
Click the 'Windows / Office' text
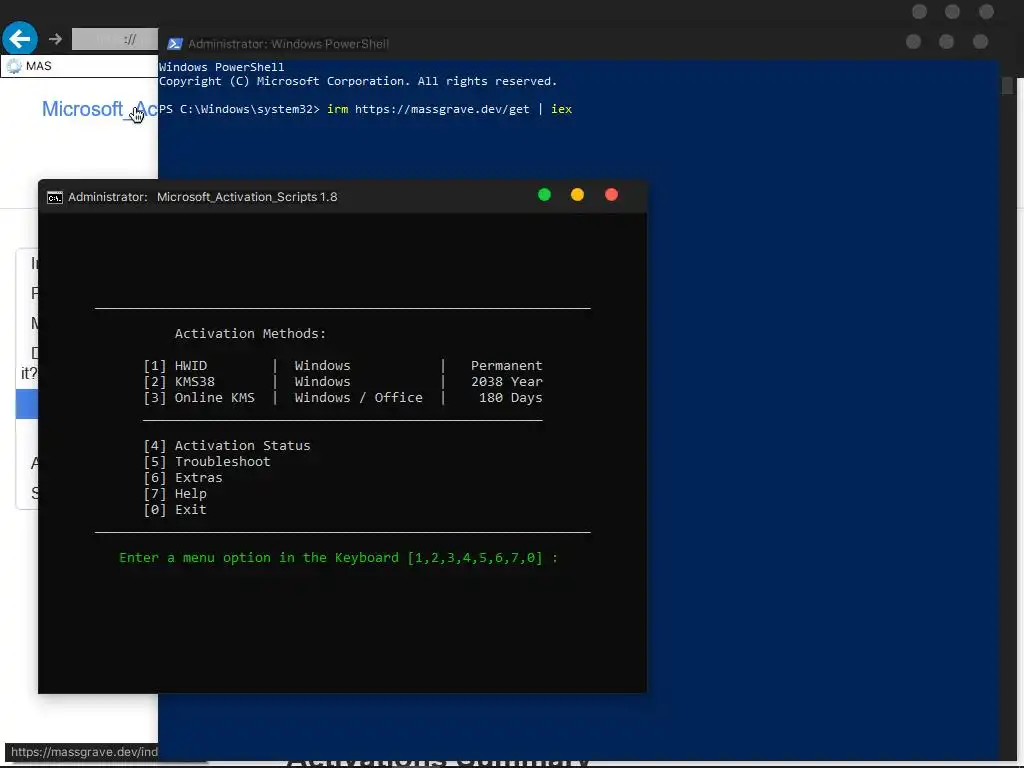pyautogui.click(x=359, y=398)
